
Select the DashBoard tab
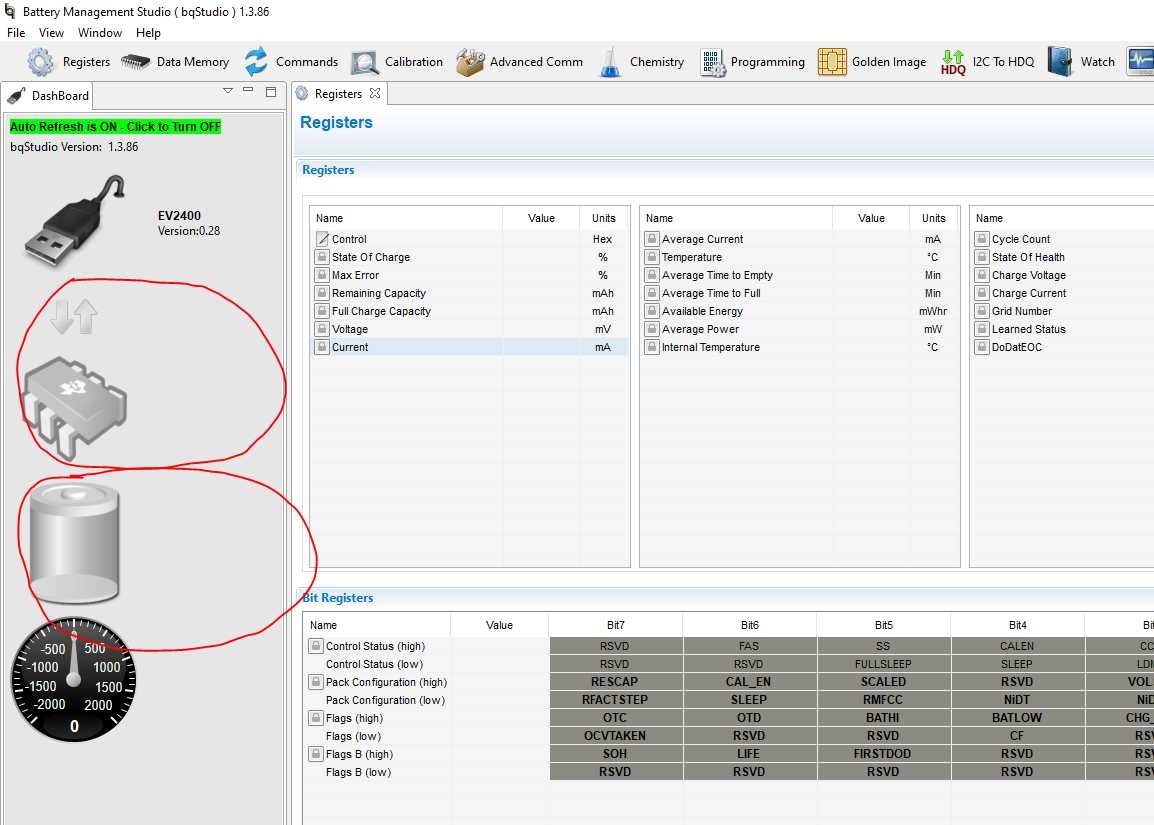point(48,96)
